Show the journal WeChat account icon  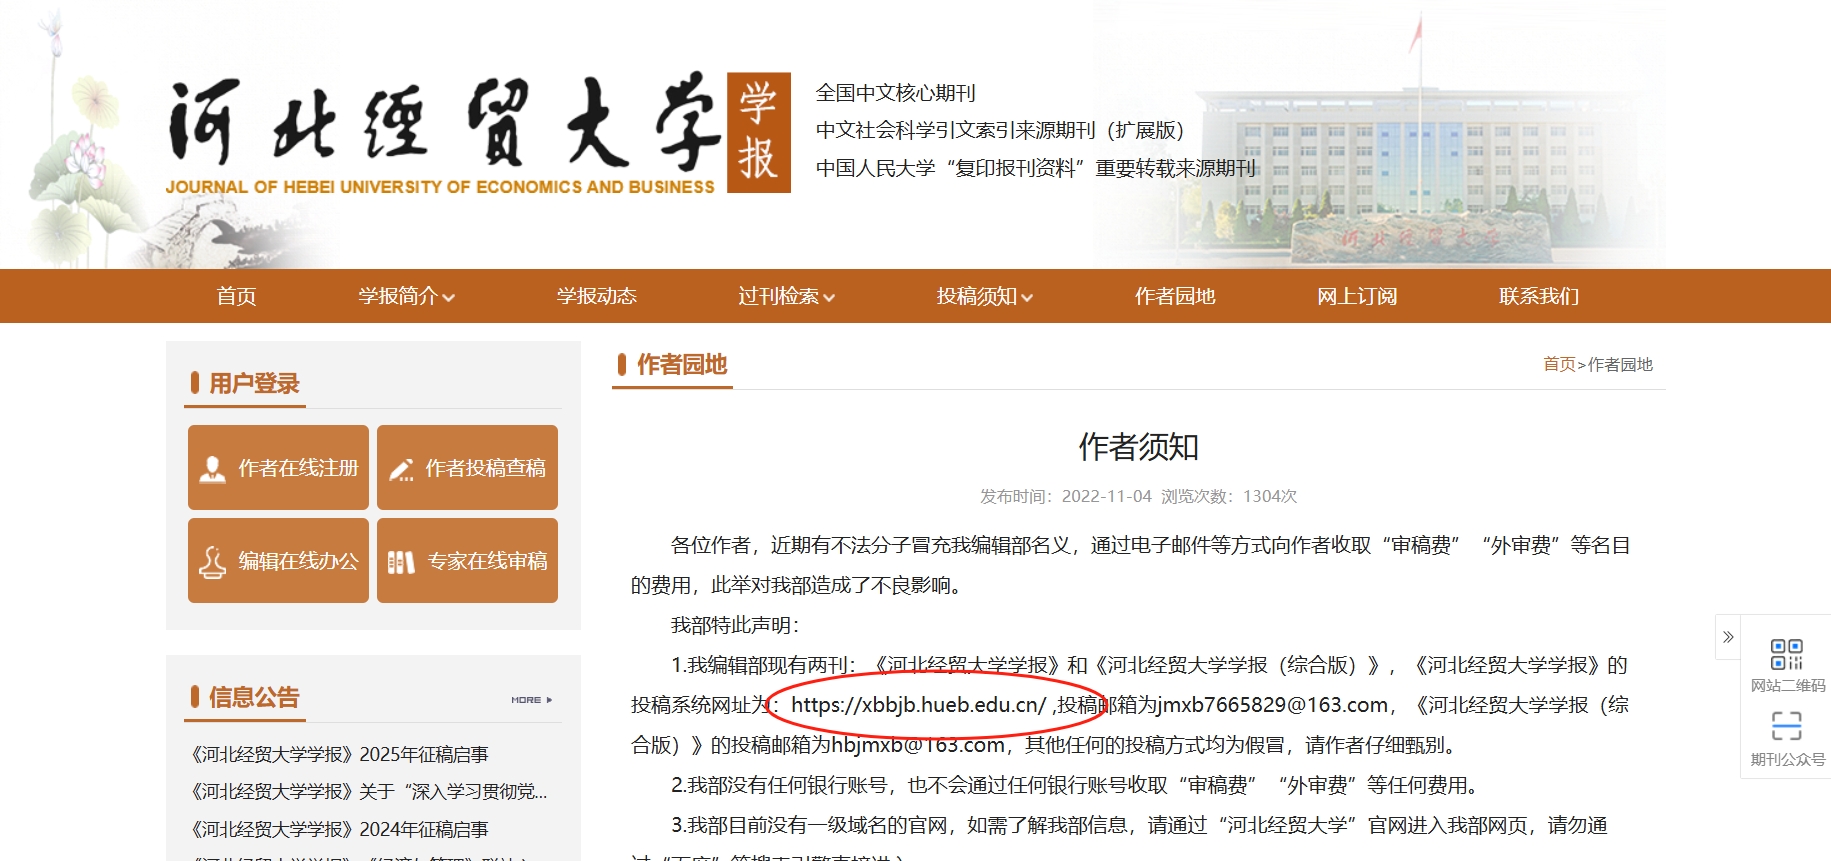coord(1786,726)
